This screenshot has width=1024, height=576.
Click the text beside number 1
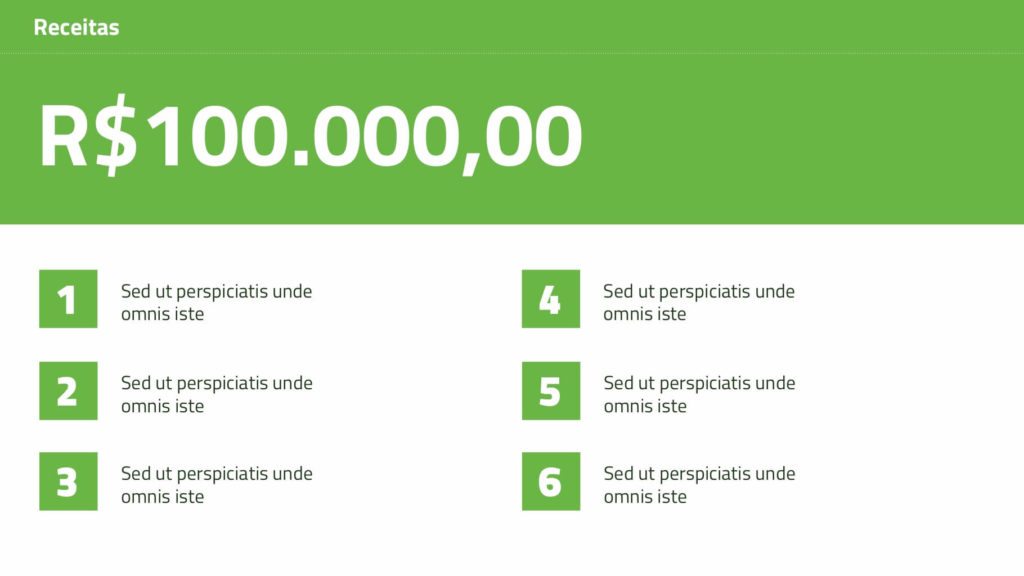(216, 302)
